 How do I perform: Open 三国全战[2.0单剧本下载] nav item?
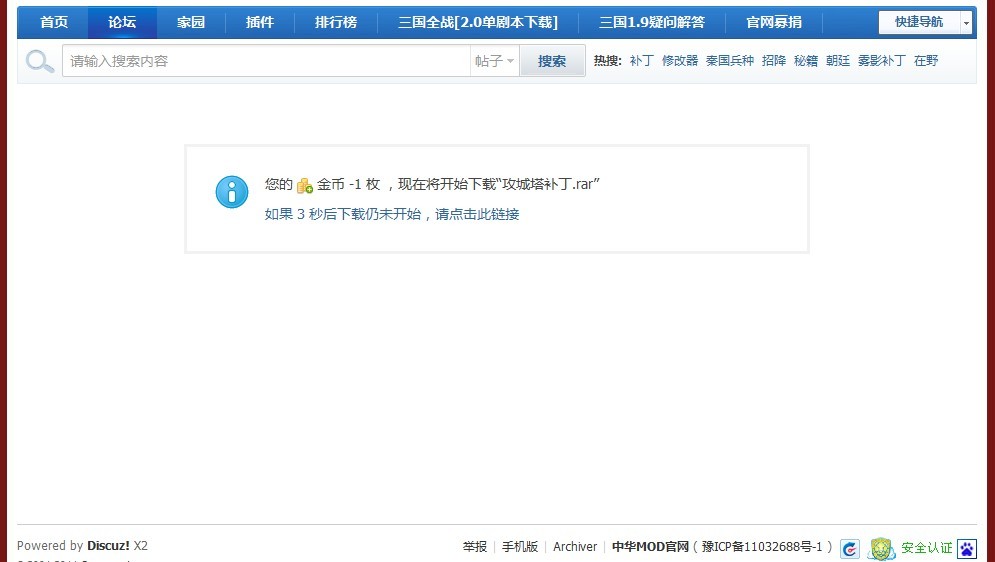pos(477,22)
